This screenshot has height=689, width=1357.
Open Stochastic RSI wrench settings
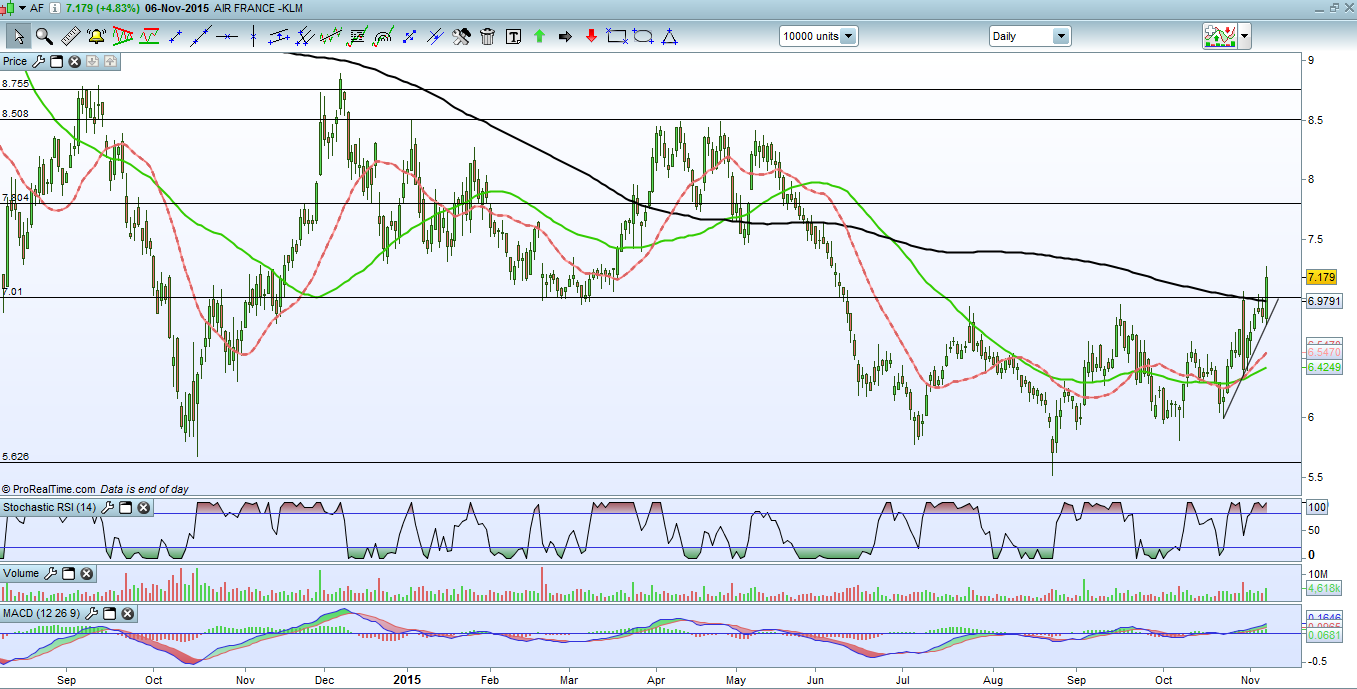pyautogui.click(x=107, y=507)
